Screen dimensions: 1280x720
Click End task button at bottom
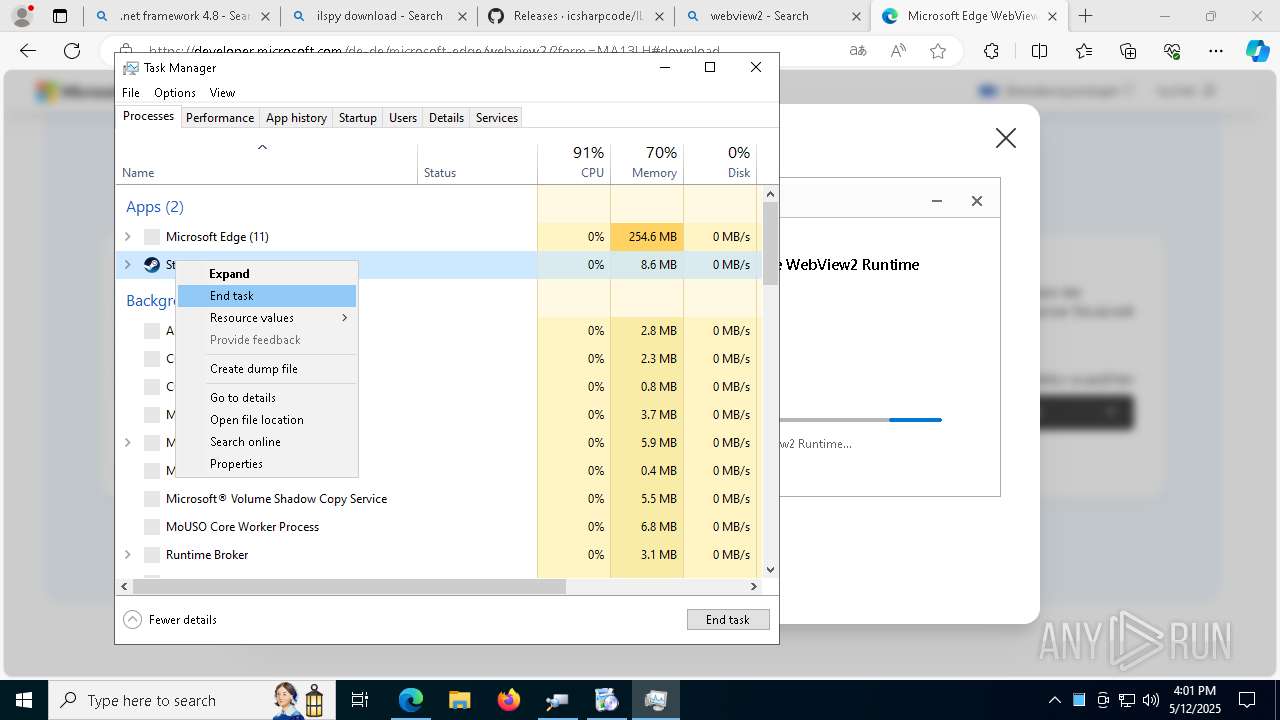728,620
